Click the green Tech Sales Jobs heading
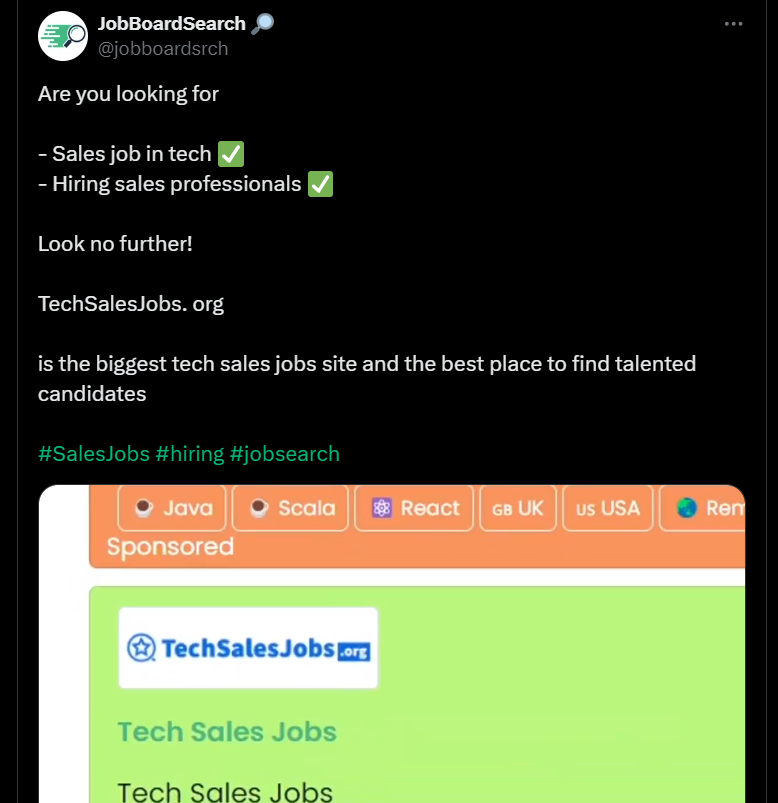 227,732
